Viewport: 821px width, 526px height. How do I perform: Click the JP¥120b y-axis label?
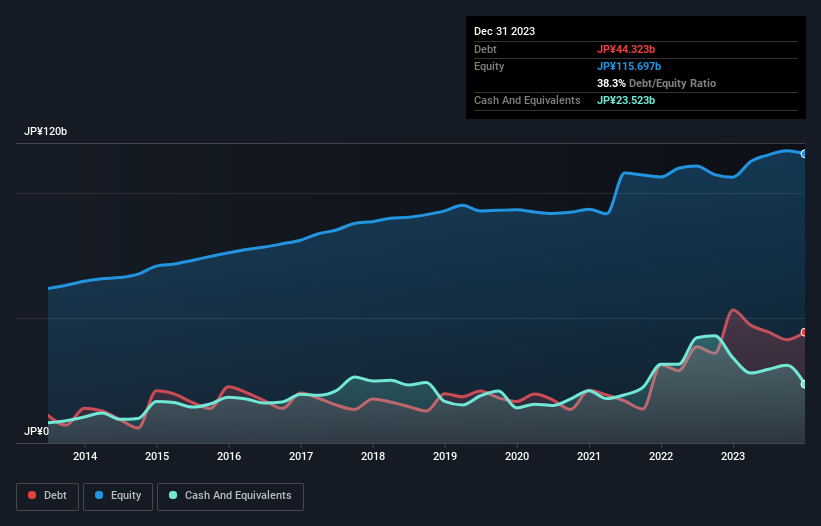(46, 131)
